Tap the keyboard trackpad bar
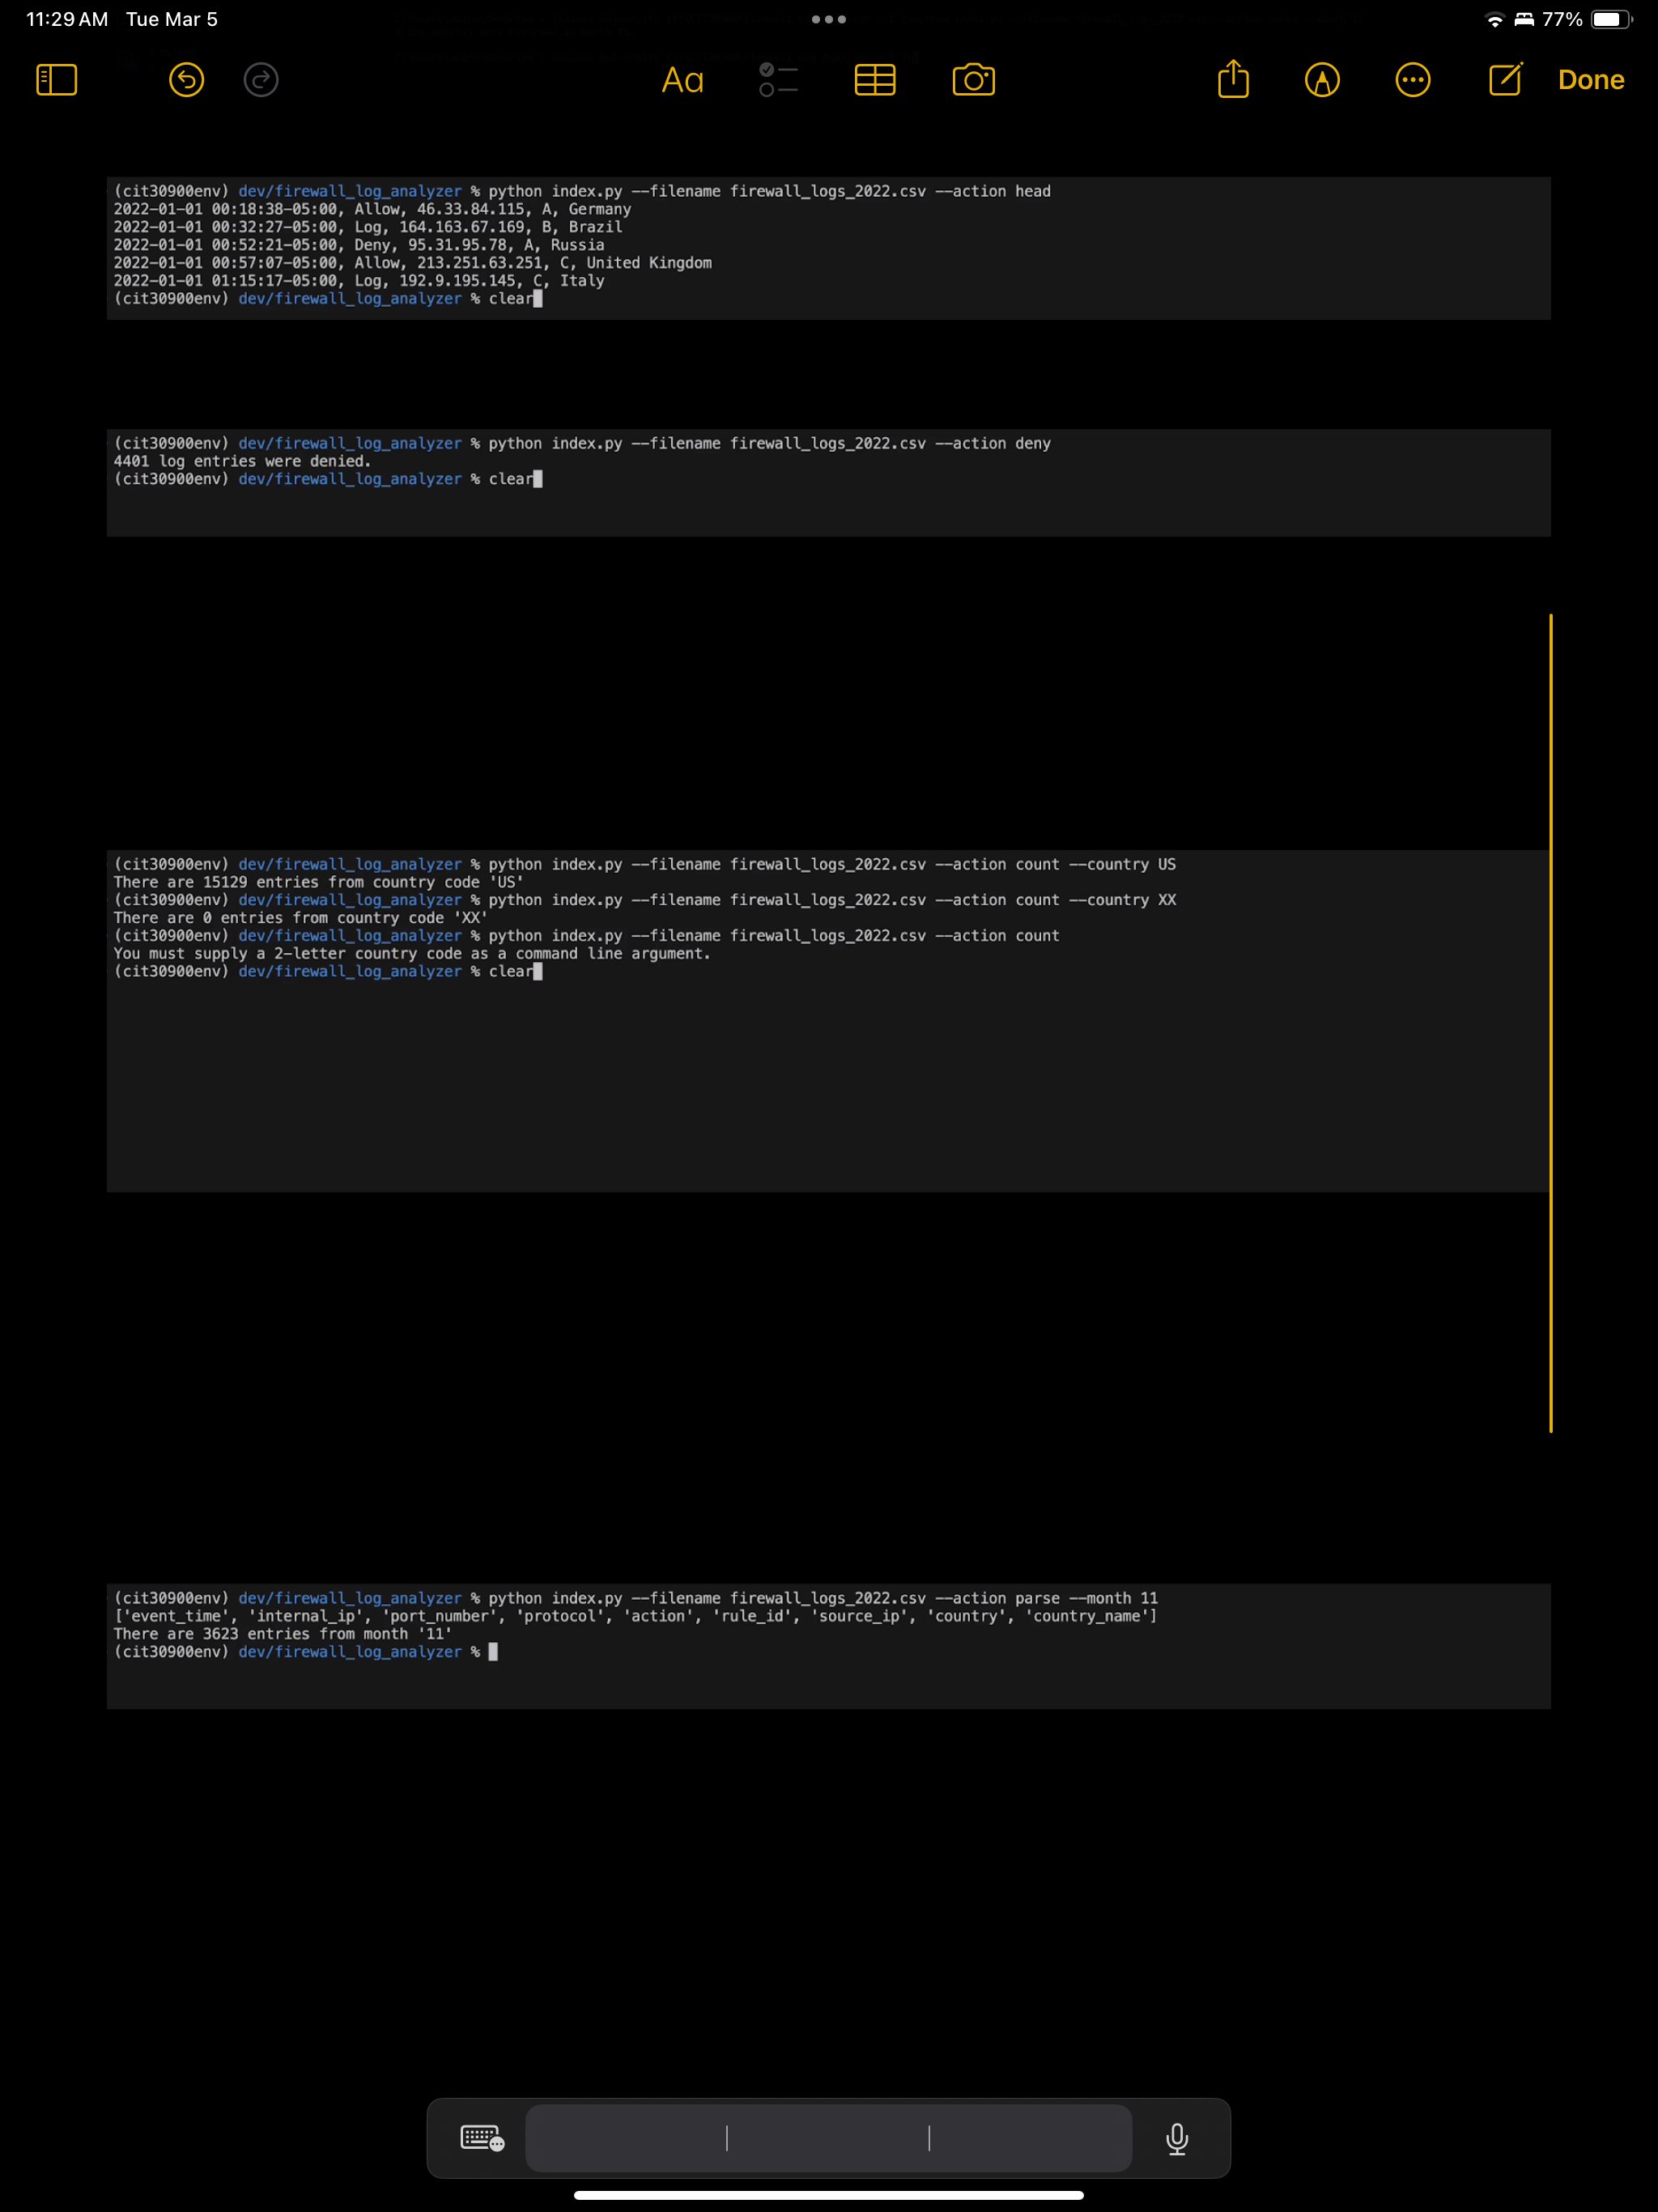The image size is (1658, 2212). click(x=829, y=2138)
